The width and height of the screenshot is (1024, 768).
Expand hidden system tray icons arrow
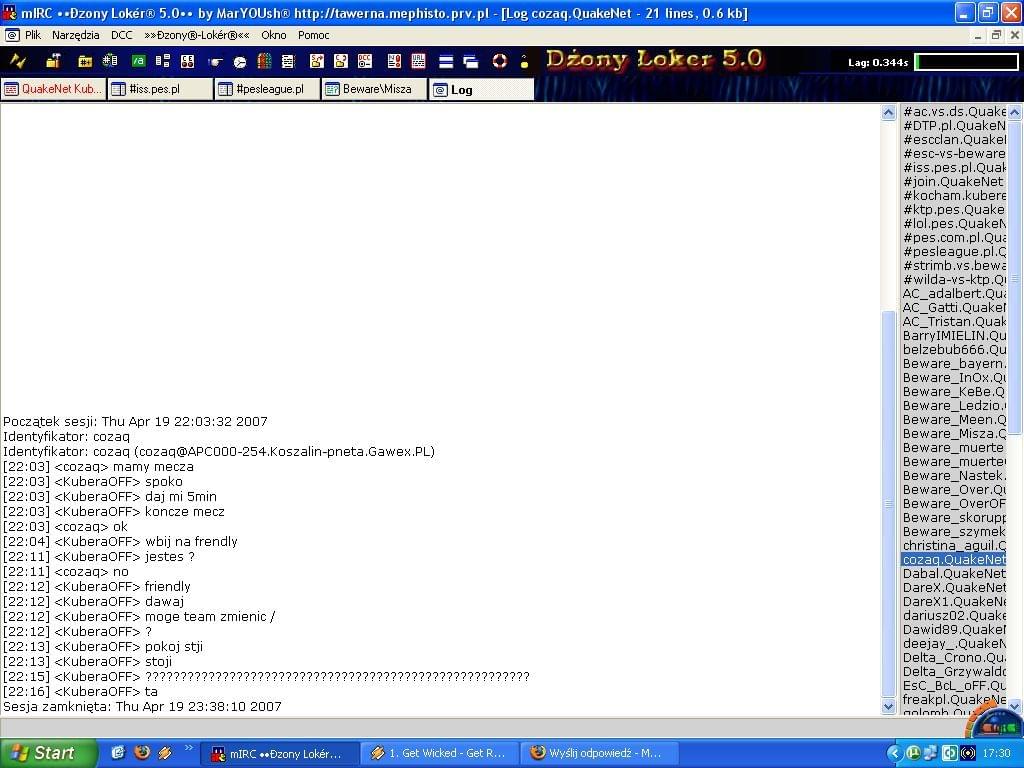(x=894, y=753)
